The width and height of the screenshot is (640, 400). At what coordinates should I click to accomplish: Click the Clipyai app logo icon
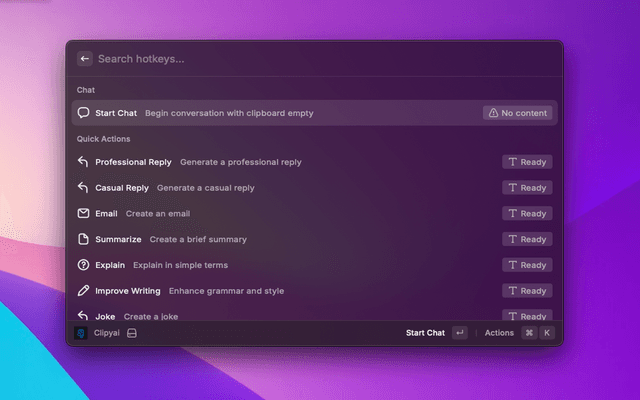click(x=81, y=333)
